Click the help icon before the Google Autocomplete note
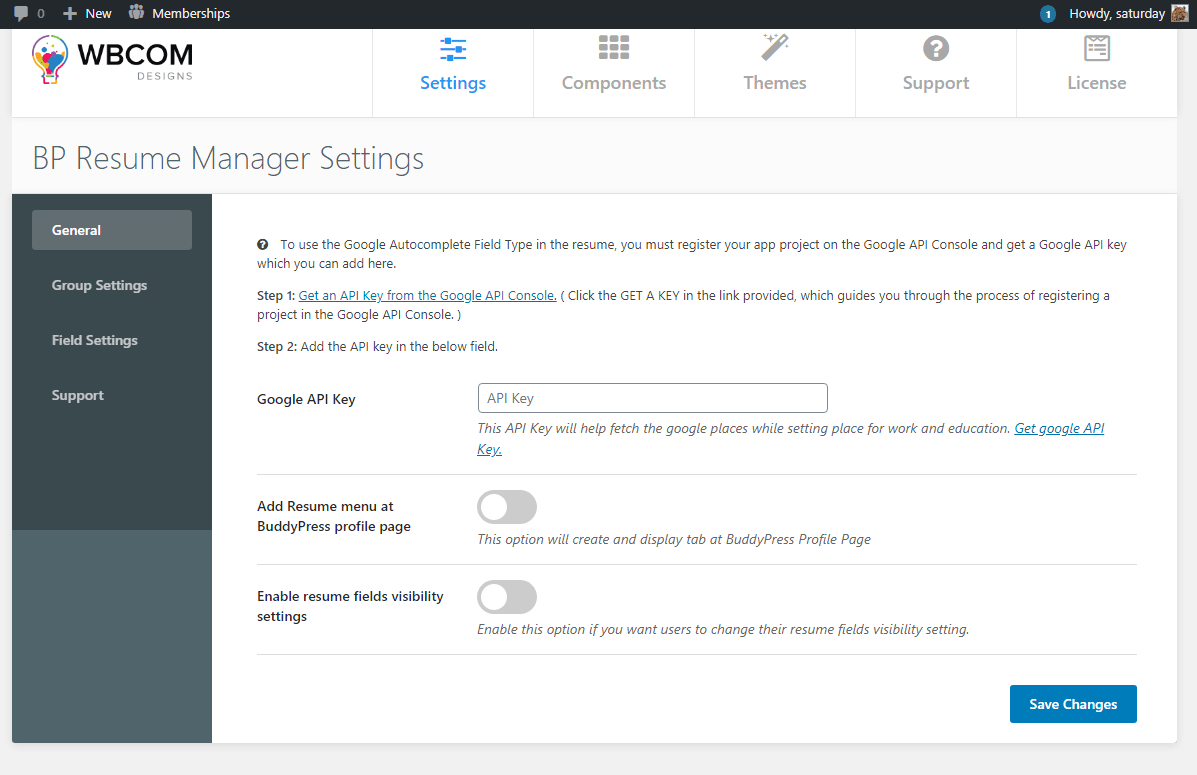The height and width of the screenshot is (775, 1197). coord(263,244)
